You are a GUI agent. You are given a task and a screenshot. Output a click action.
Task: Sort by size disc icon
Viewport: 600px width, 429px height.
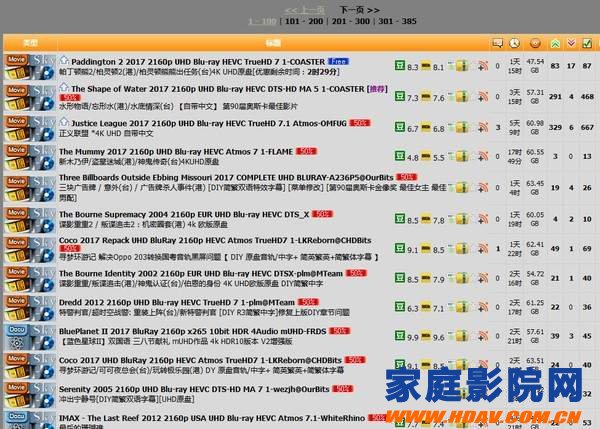(535, 43)
